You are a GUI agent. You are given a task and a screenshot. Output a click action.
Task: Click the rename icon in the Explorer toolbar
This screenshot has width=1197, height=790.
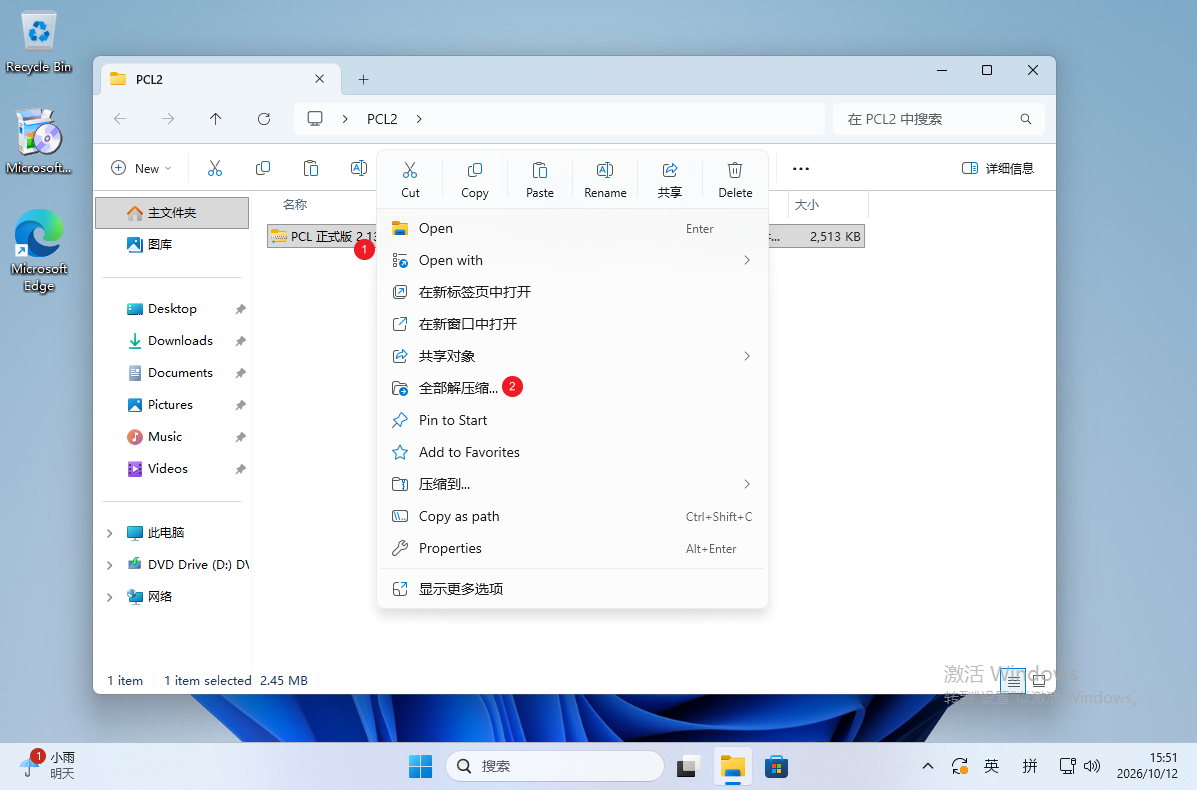[358, 168]
